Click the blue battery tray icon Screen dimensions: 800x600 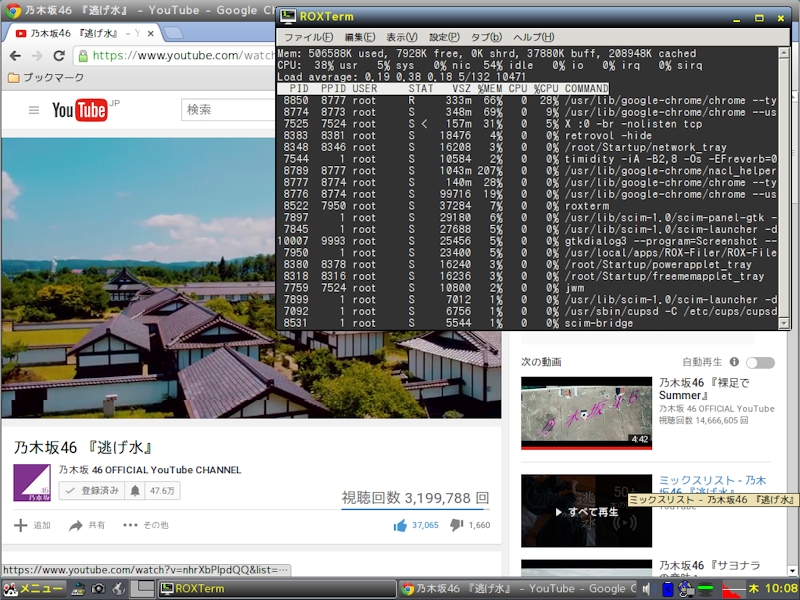click(668, 589)
